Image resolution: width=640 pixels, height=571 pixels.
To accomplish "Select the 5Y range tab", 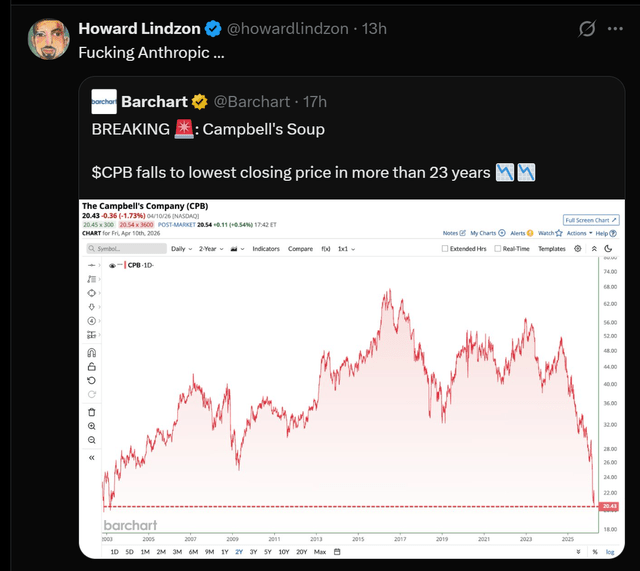I will pyautogui.click(x=267, y=551).
